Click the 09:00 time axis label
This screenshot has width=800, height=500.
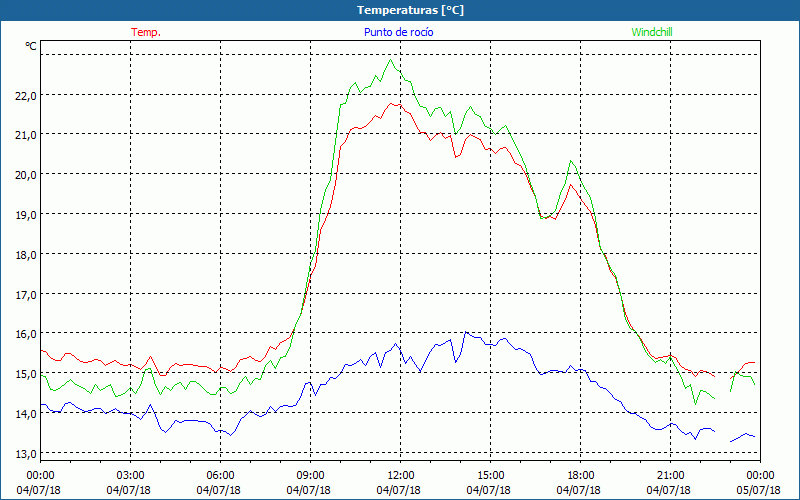[310, 476]
